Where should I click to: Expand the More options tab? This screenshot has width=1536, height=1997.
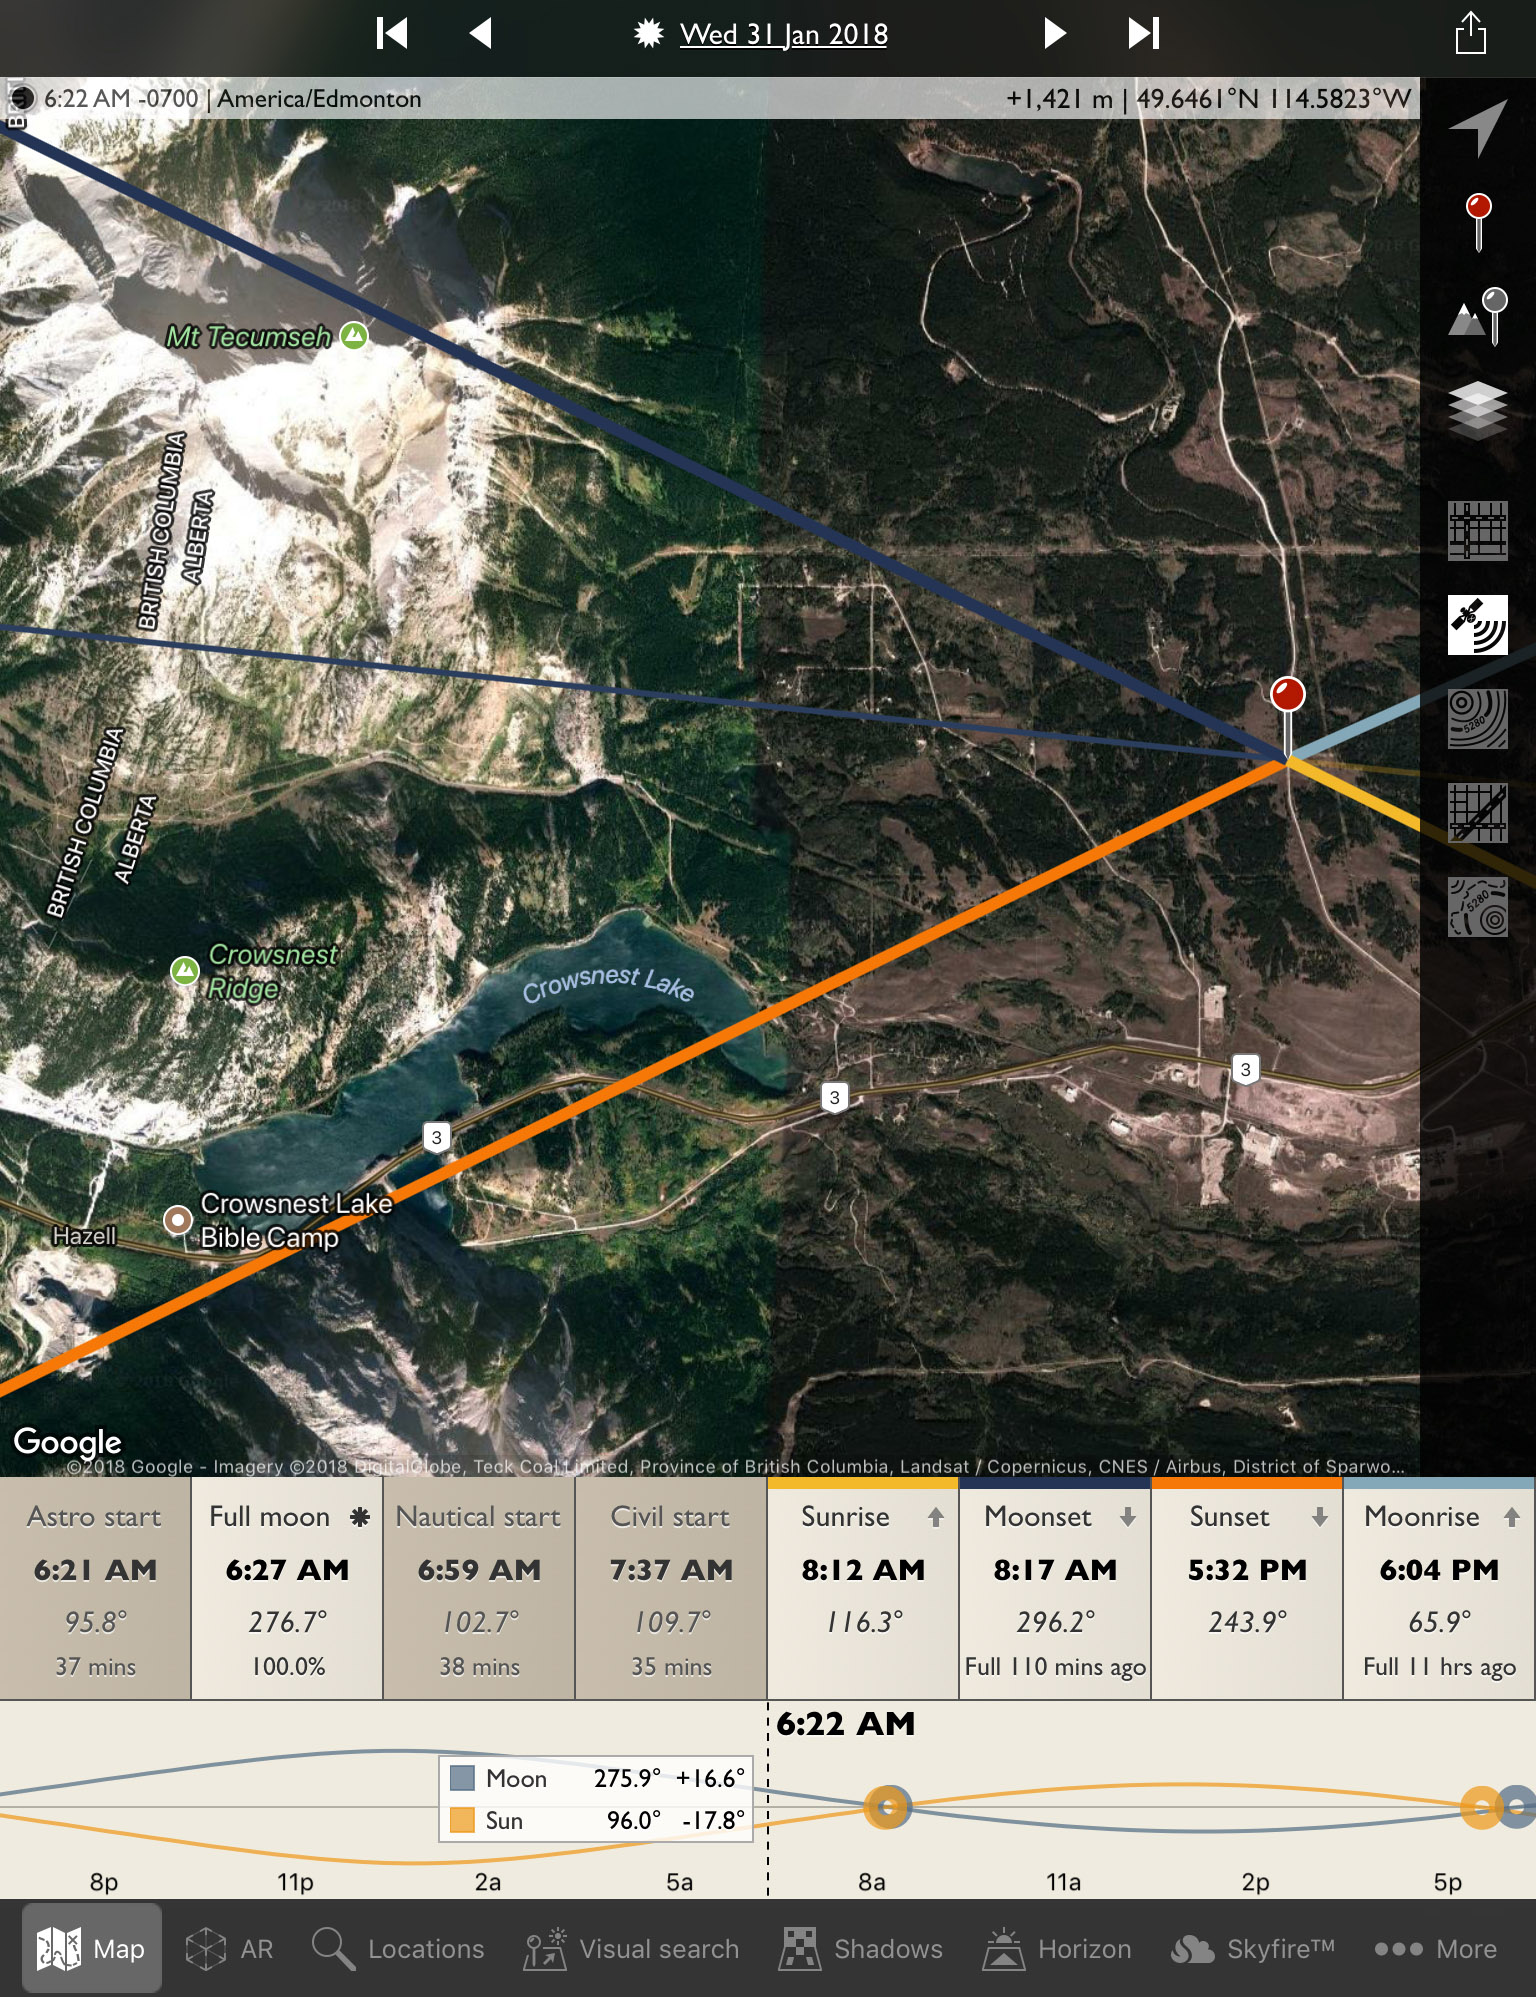coord(1435,1948)
